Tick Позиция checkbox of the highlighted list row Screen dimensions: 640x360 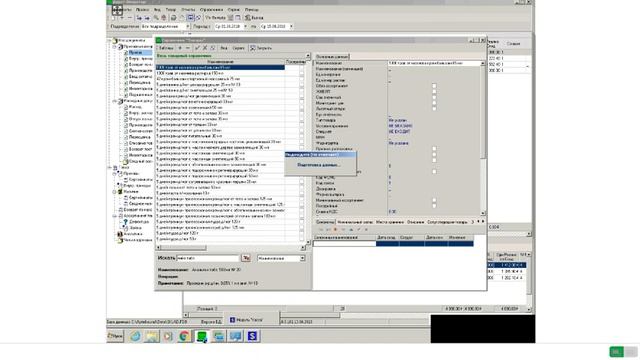(302, 68)
